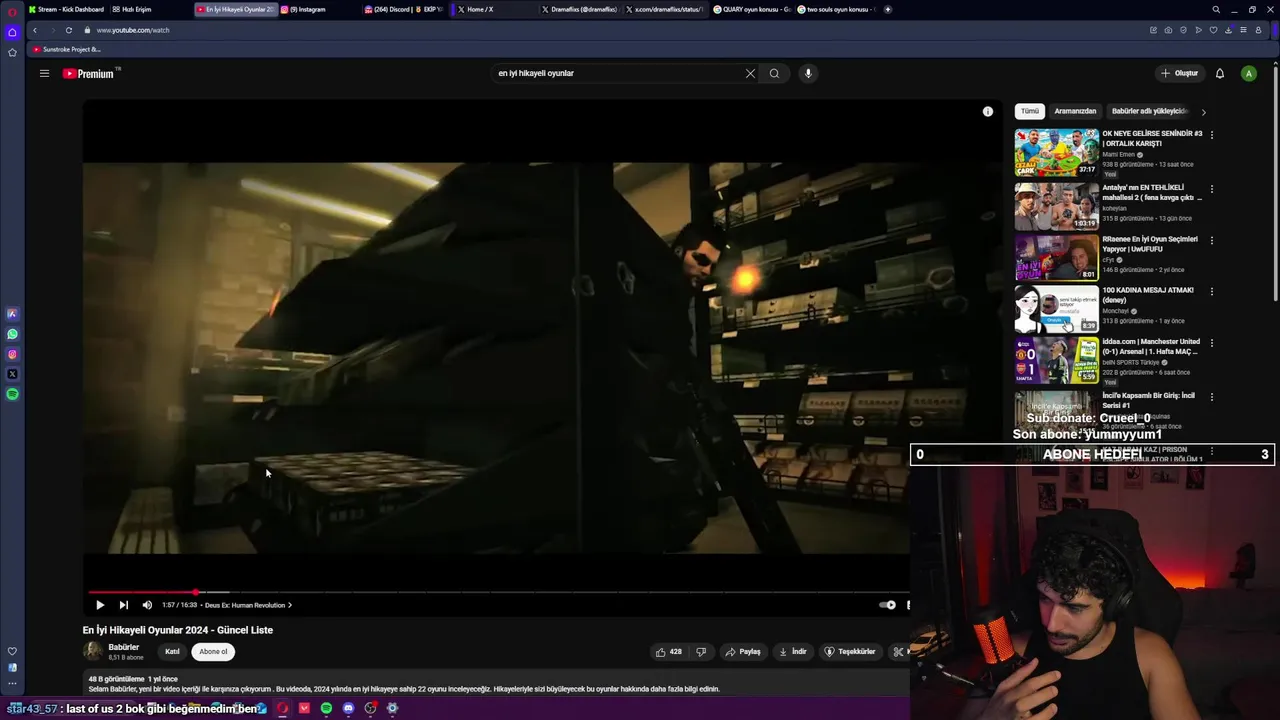The height and width of the screenshot is (720, 1280).
Task: Expand Deus Ex: Human Revolution chapter
Action: click(x=248, y=605)
